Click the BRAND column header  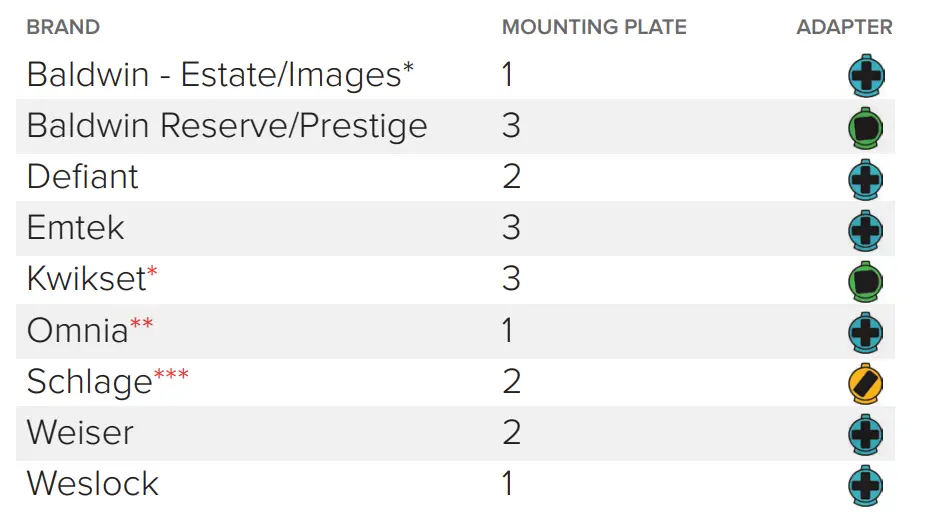(63, 27)
